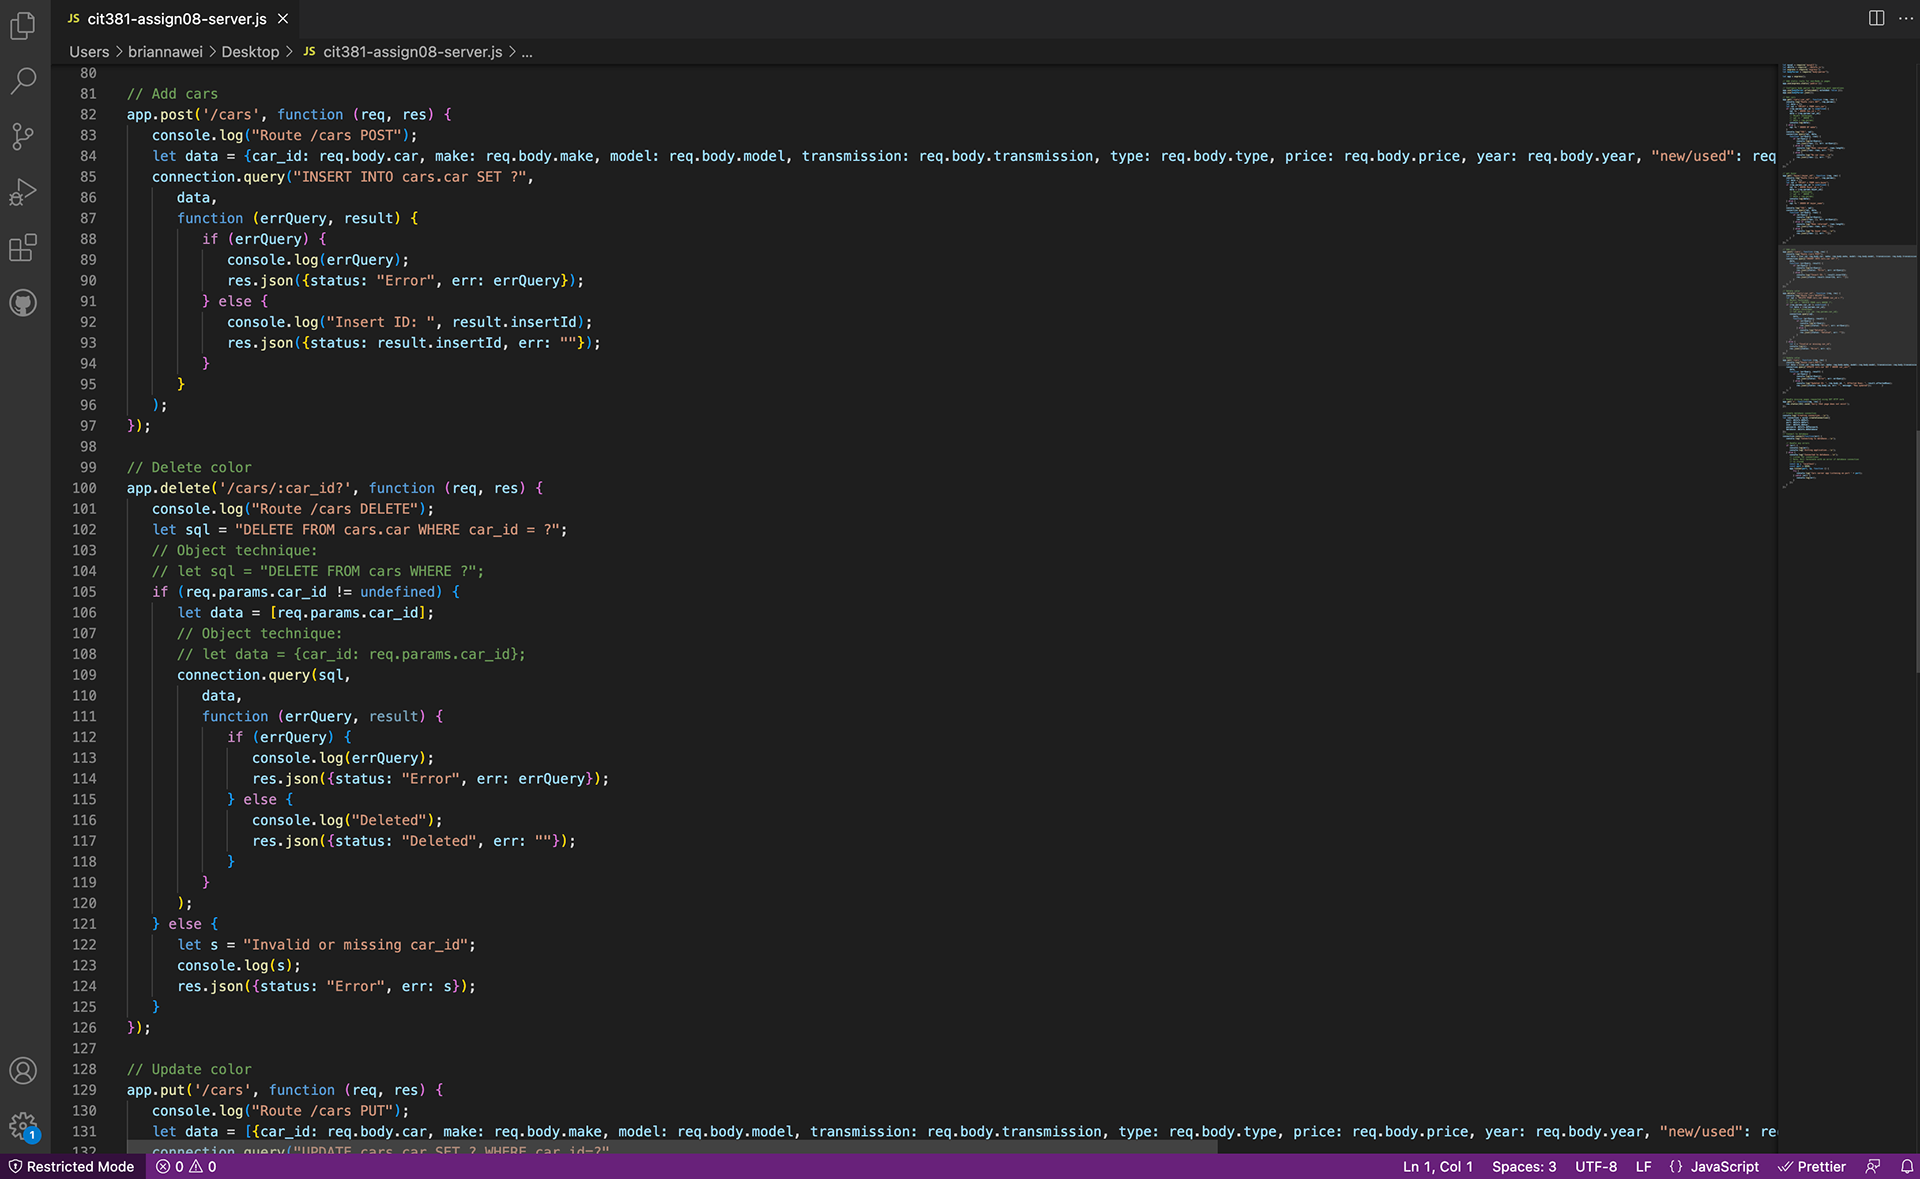Open the errors and warnings problems indicator
Image resolution: width=1920 pixels, height=1179 pixels.
pyautogui.click(x=186, y=1167)
